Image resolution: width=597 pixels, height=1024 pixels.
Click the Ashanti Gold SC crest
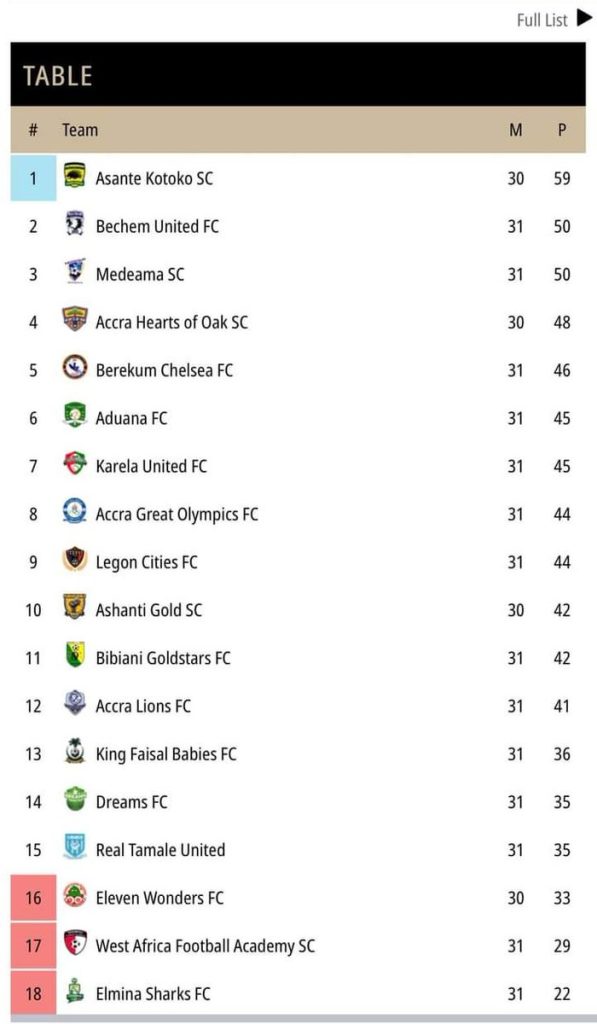(x=75, y=608)
